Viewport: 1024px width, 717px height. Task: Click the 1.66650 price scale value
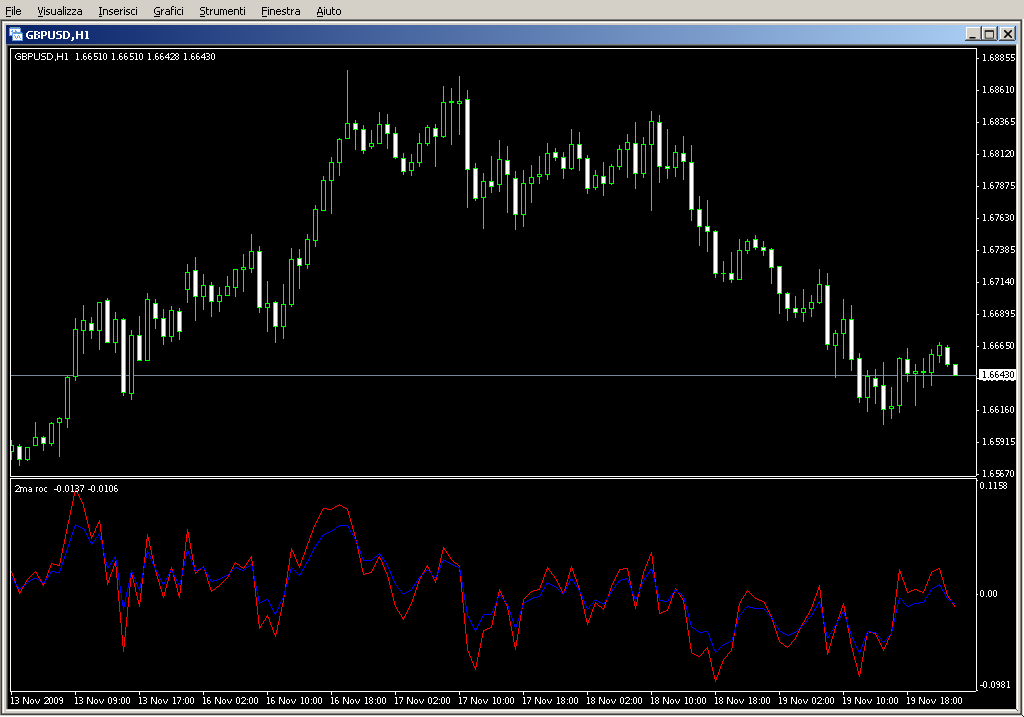click(999, 345)
